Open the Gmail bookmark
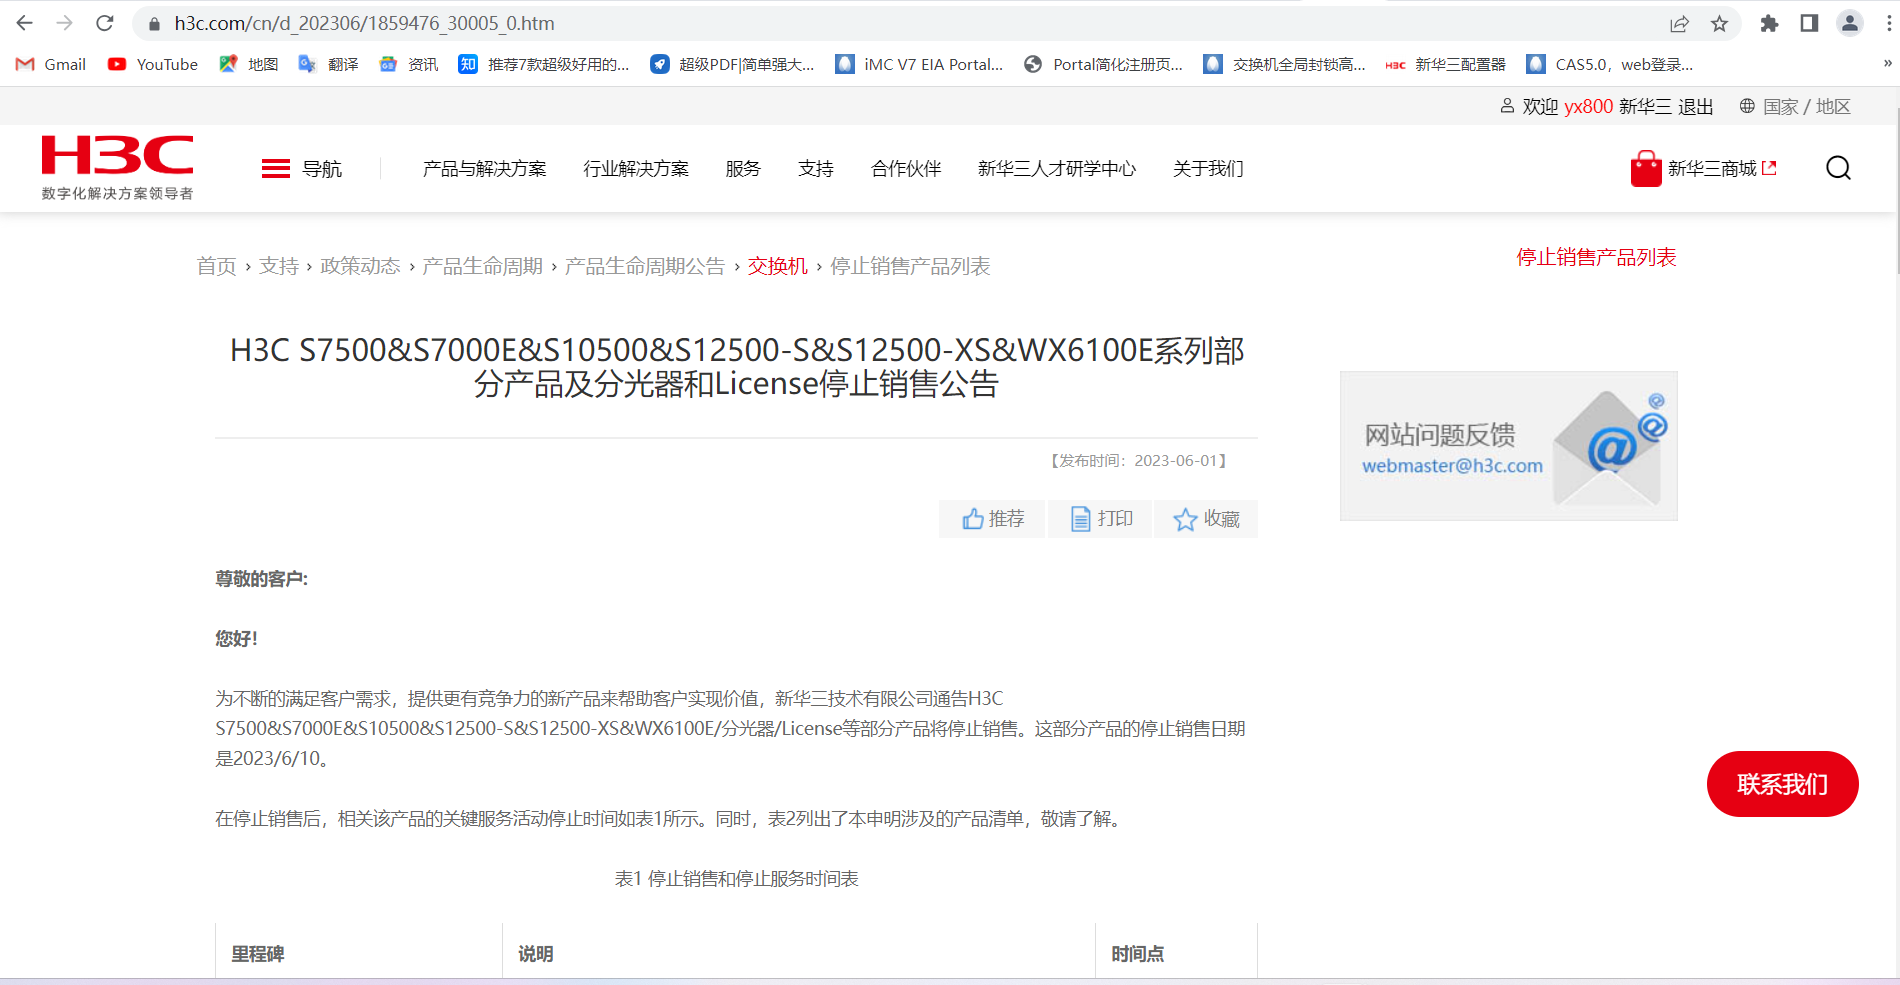Screen dimensions: 1900x985 pyautogui.click(x=51, y=64)
